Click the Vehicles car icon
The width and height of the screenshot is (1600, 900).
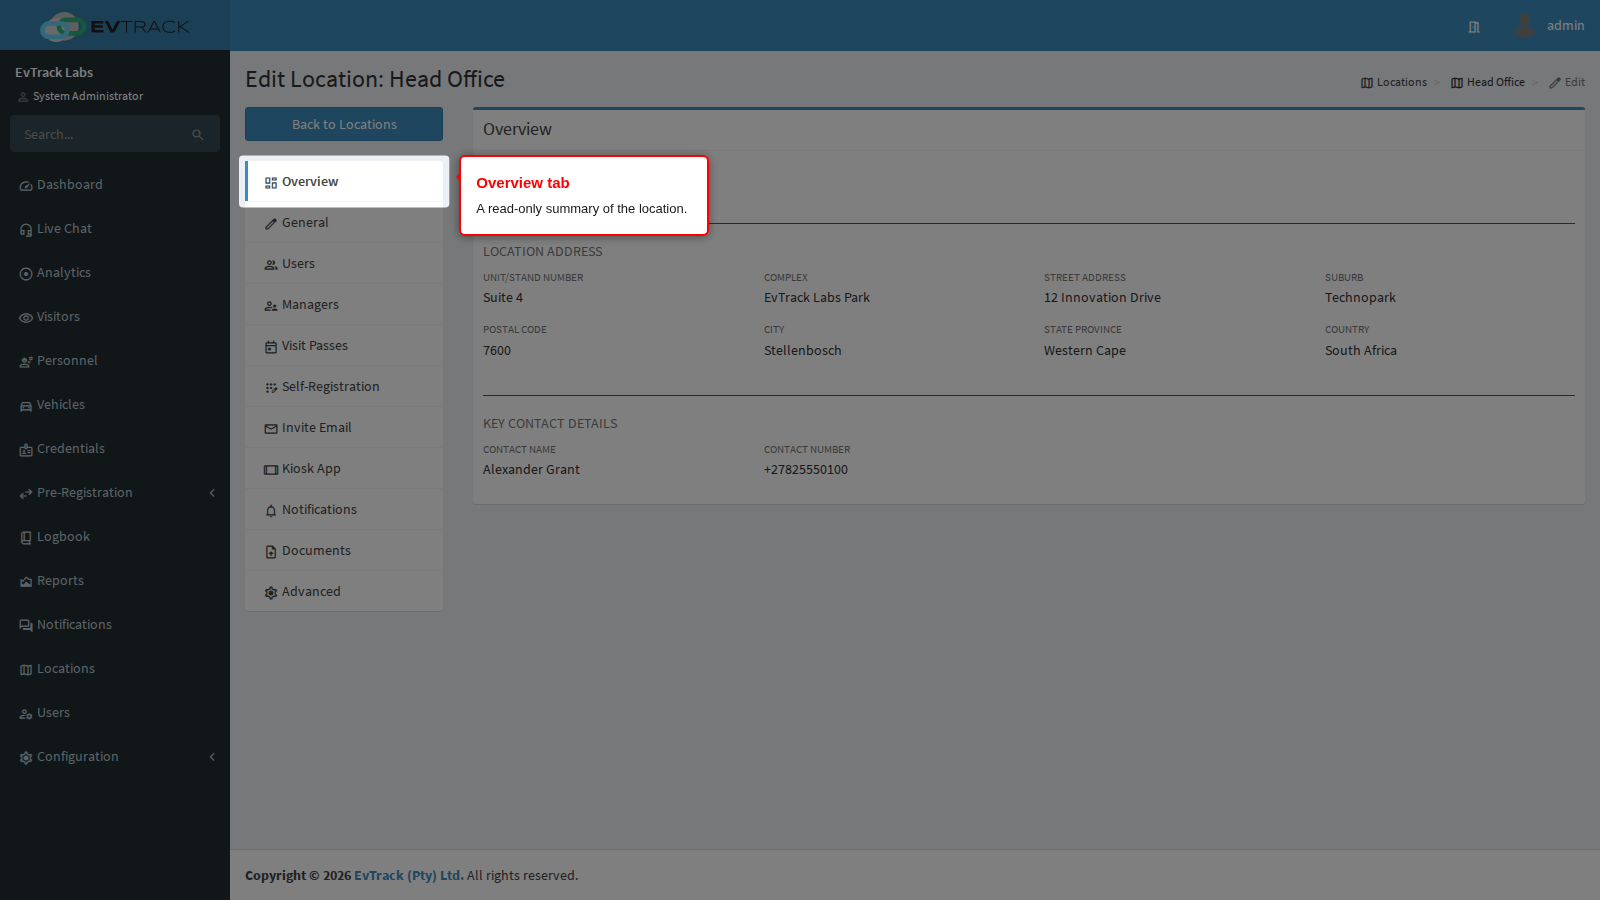pos(26,406)
